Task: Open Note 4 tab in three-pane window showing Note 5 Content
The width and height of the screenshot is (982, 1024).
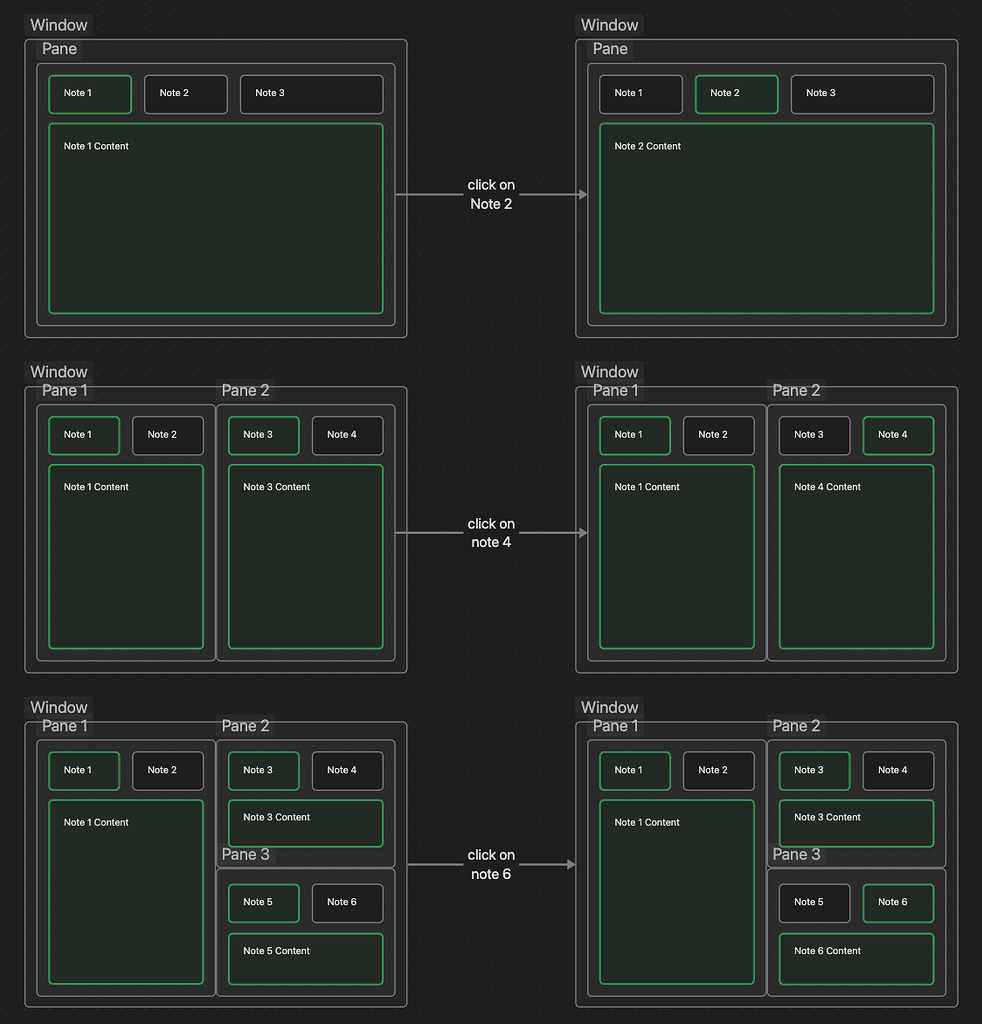Action: [347, 771]
